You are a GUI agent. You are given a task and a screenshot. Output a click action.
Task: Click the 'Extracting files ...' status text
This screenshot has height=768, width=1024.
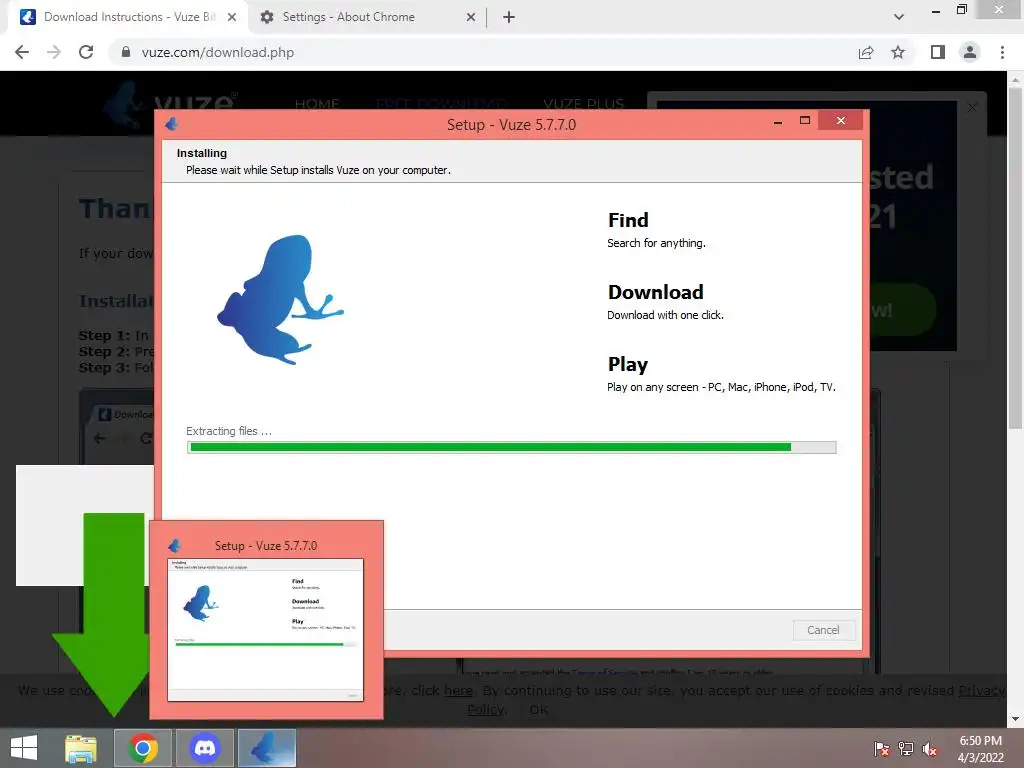pyautogui.click(x=229, y=431)
